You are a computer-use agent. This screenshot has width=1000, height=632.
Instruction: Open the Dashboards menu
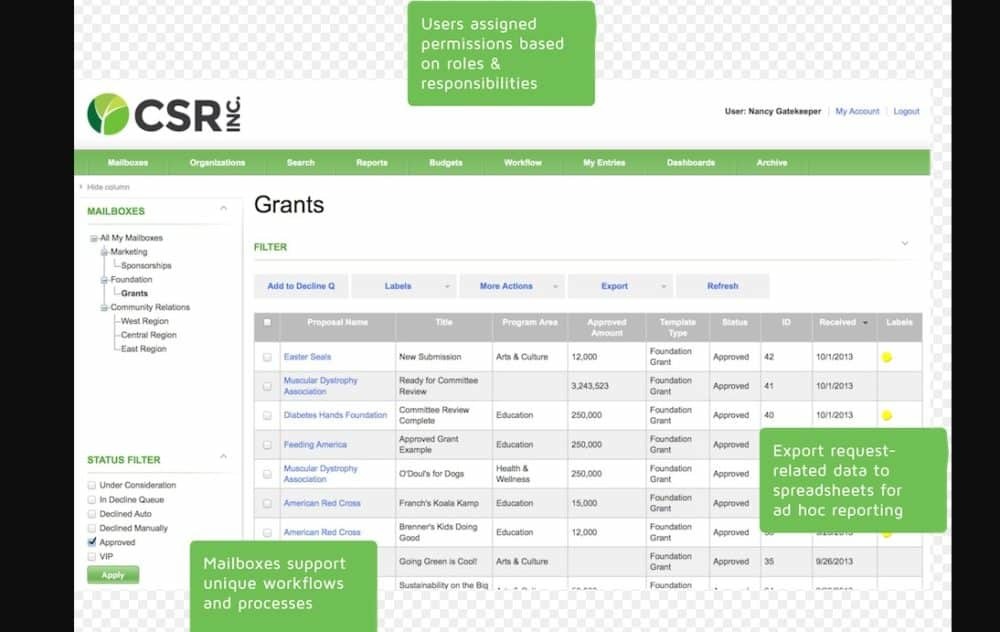(x=691, y=163)
